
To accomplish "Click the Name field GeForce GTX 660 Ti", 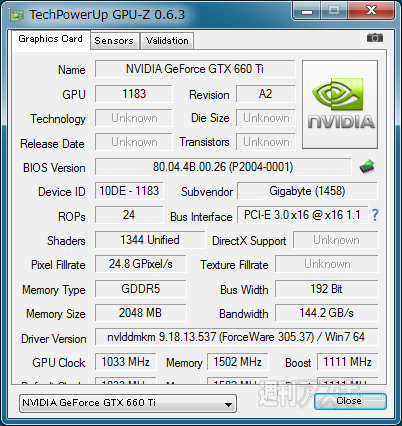I will click(195, 69).
